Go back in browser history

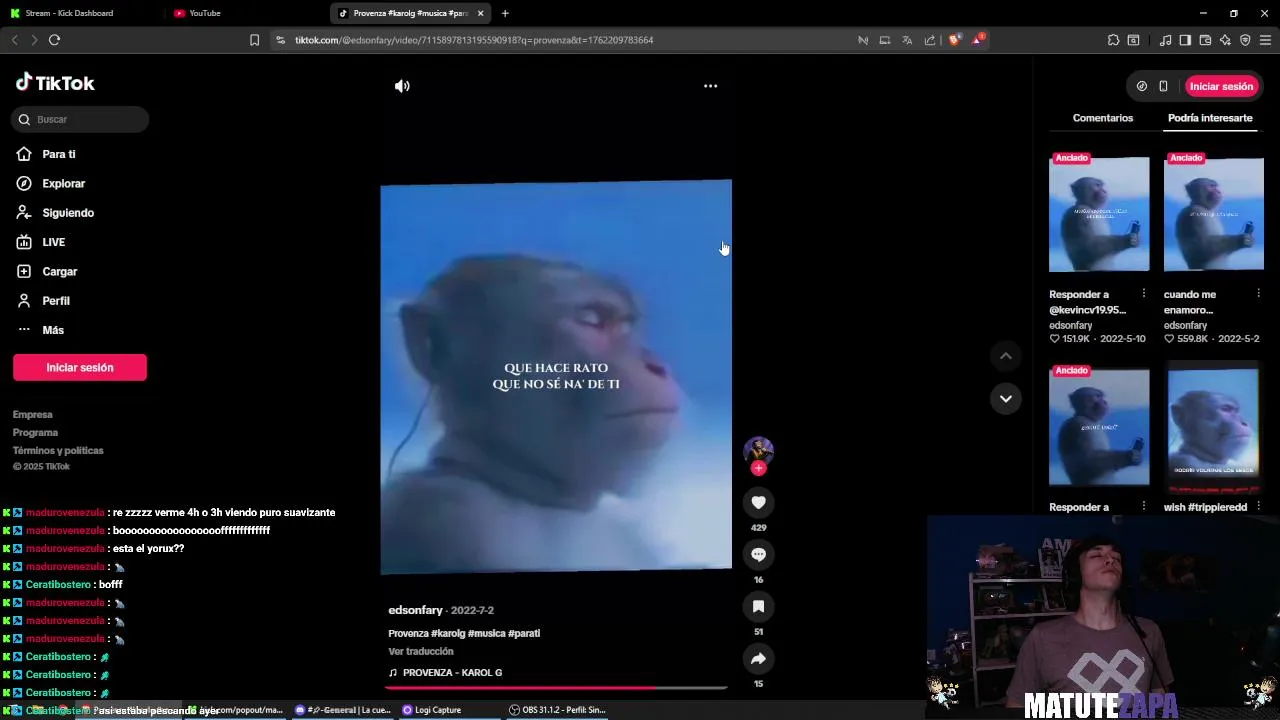click(14, 40)
